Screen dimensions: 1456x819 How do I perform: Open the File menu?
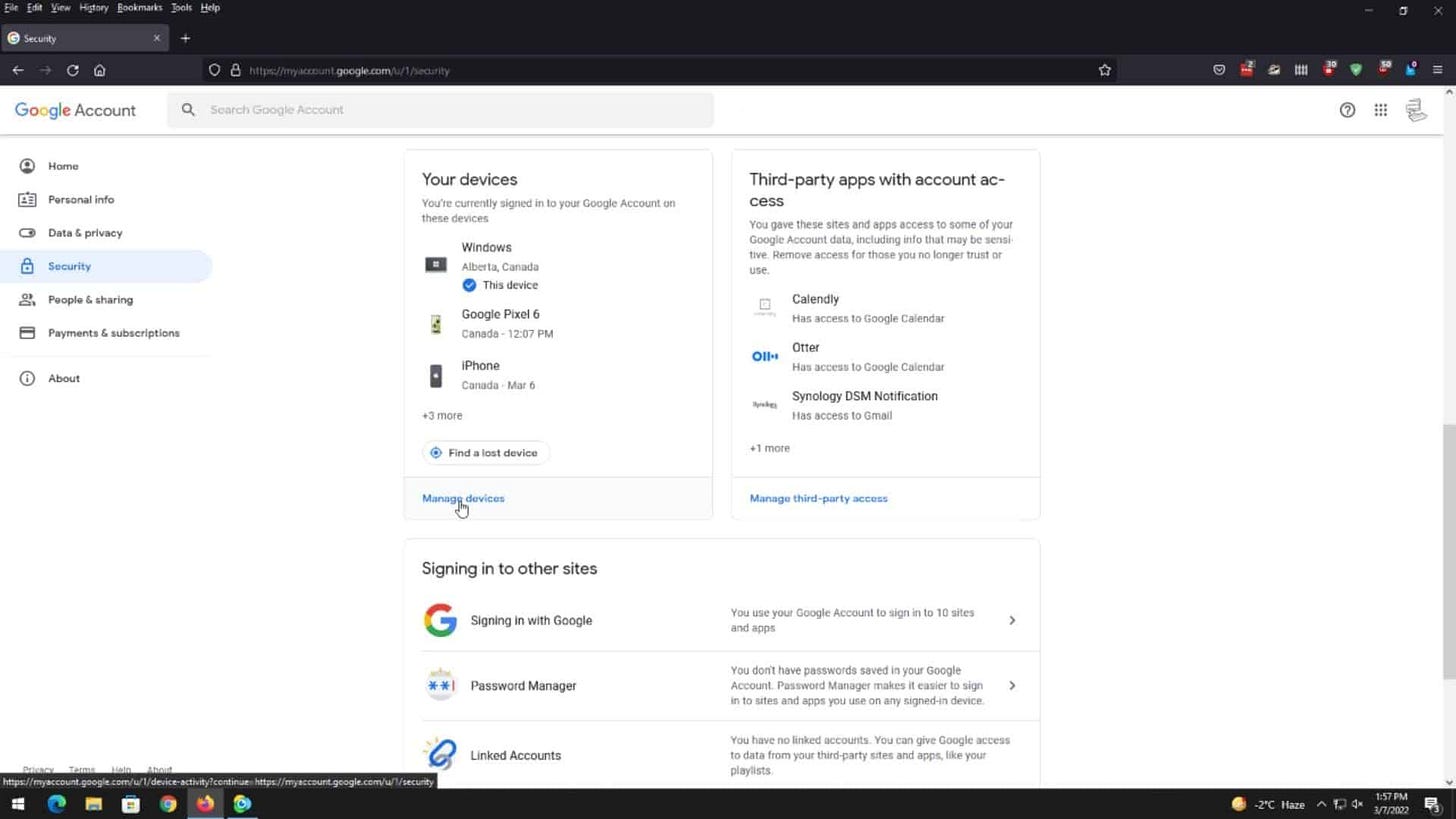[x=11, y=7]
